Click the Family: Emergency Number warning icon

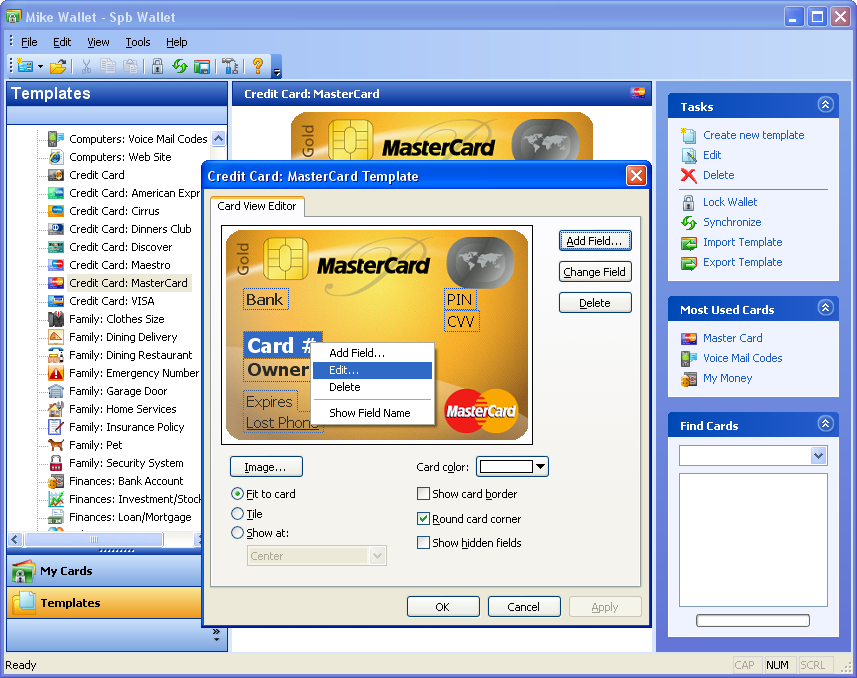point(56,373)
